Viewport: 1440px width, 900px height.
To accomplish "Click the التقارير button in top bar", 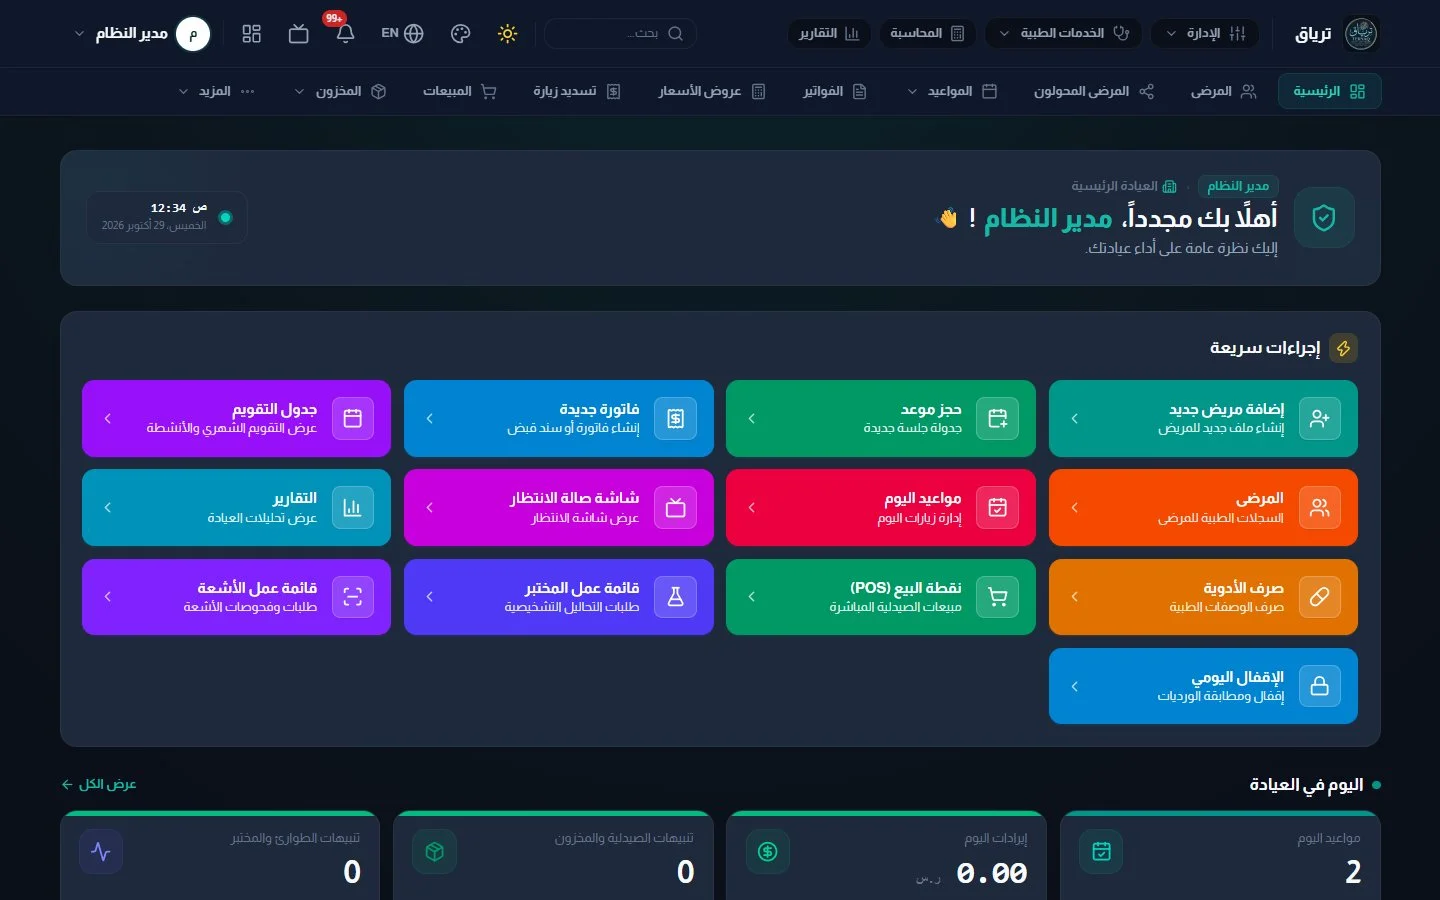I will pyautogui.click(x=829, y=33).
